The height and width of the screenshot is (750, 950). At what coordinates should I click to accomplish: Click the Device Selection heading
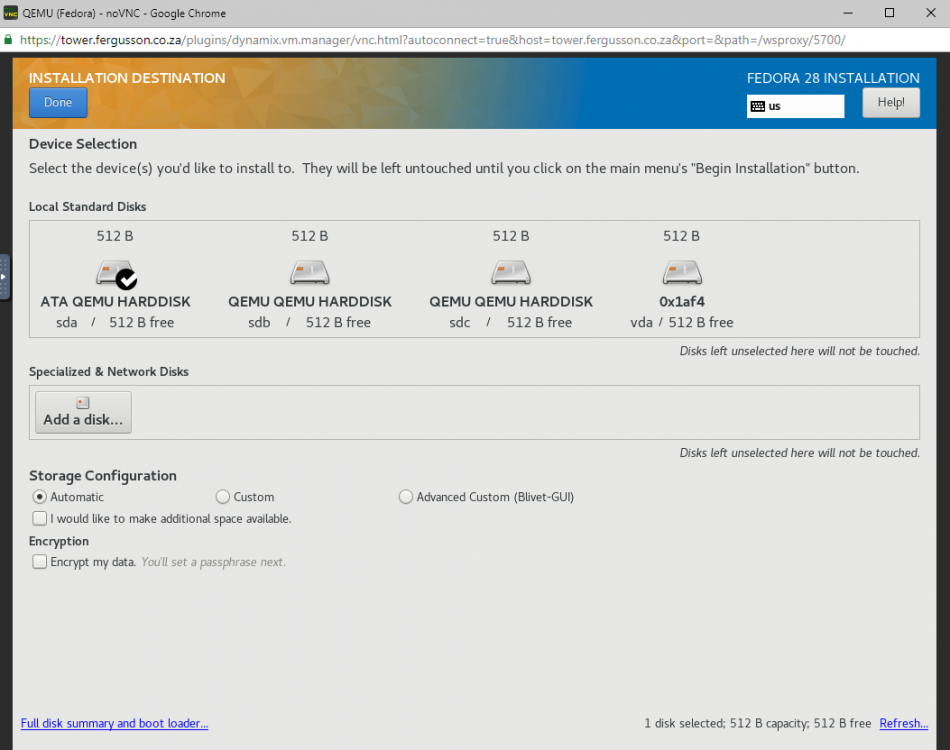(83, 144)
